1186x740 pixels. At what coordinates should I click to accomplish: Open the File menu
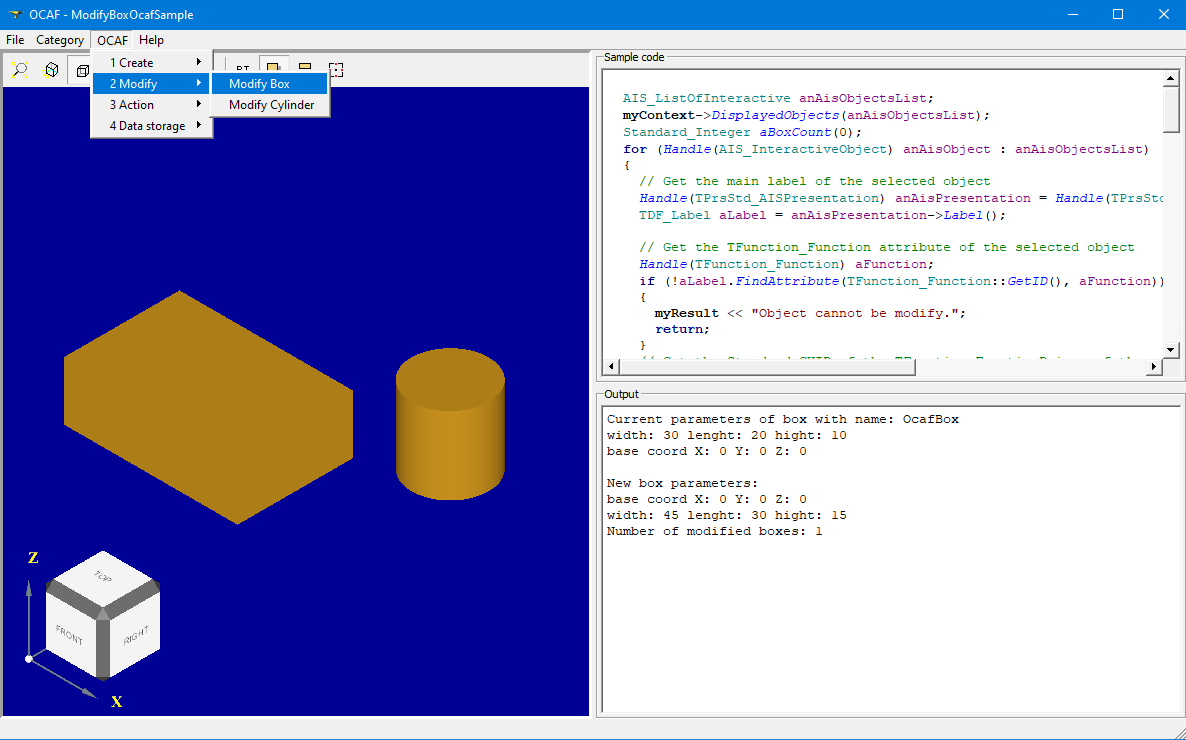click(x=15, y=40)
